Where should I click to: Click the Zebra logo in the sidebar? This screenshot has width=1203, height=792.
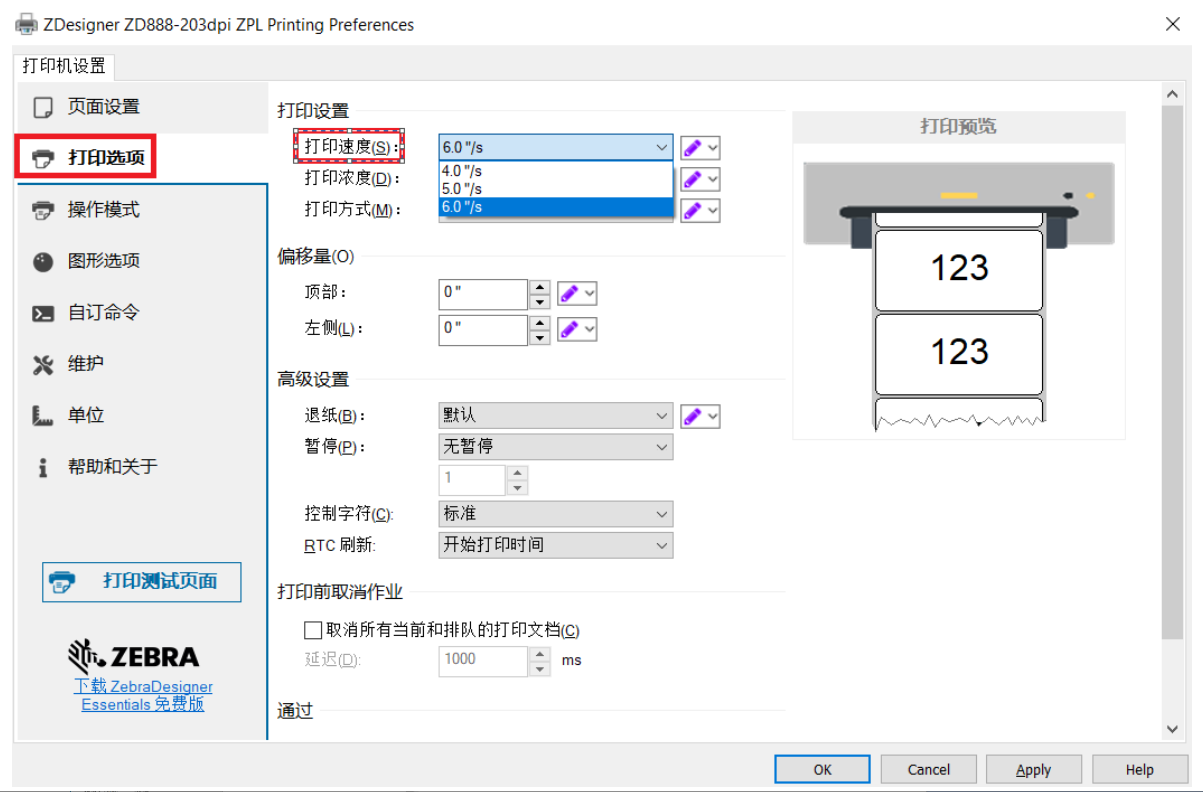(x=134, y=655)
